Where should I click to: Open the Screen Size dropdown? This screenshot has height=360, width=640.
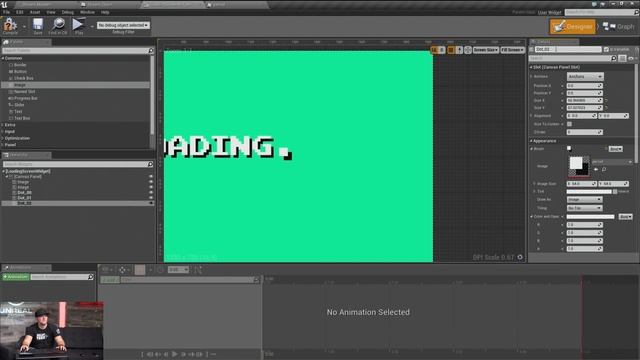pos(486,50)
